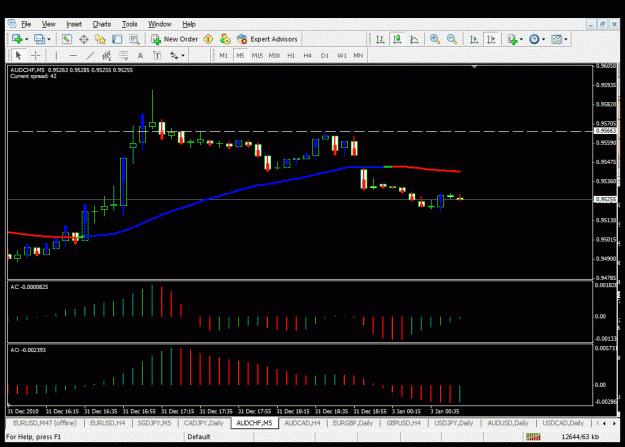Screen dimensions: 625x447
Task: Open the File menu
Action: click(26, 24)
